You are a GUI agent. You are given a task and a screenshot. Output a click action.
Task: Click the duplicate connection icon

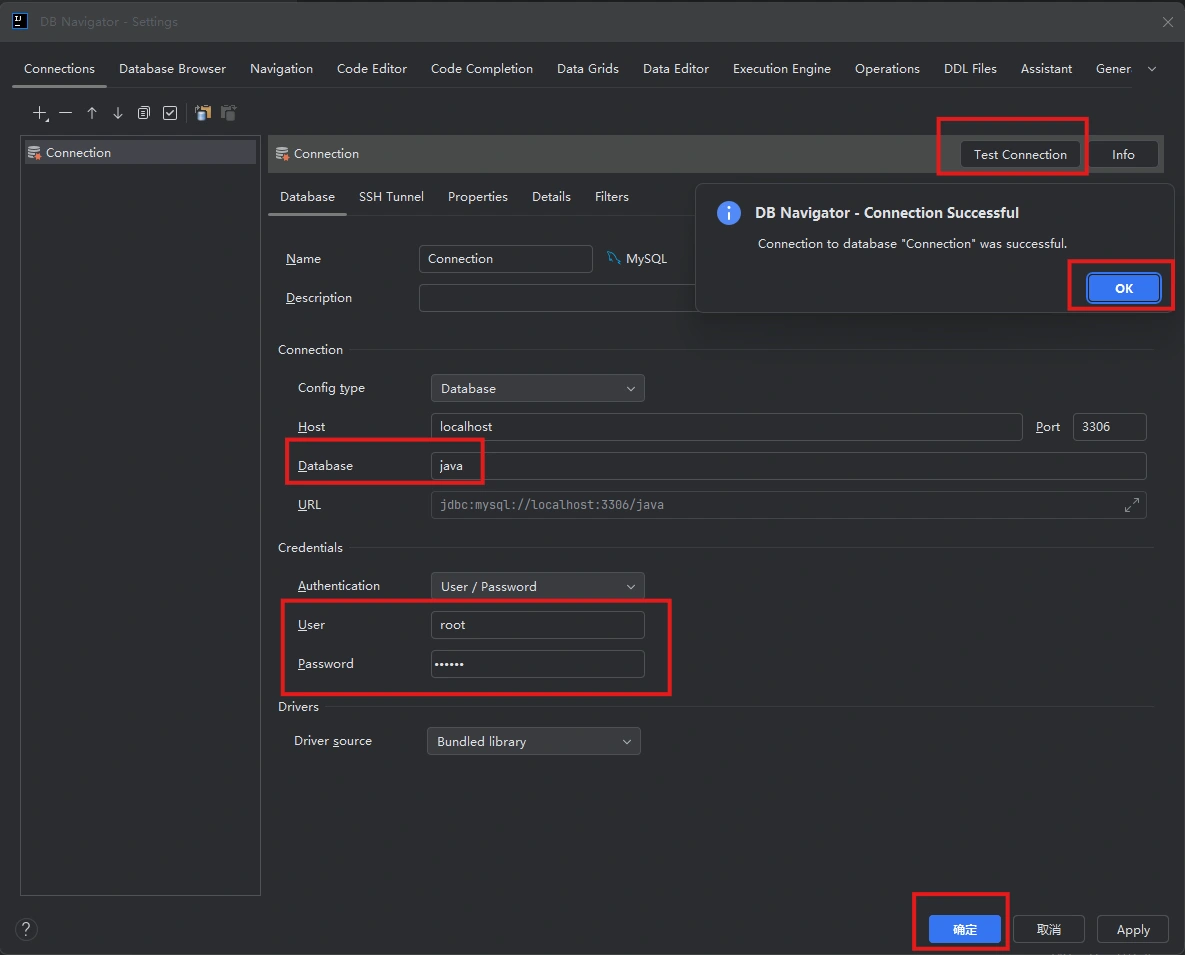pyautogui.click(x=144, y=113)
